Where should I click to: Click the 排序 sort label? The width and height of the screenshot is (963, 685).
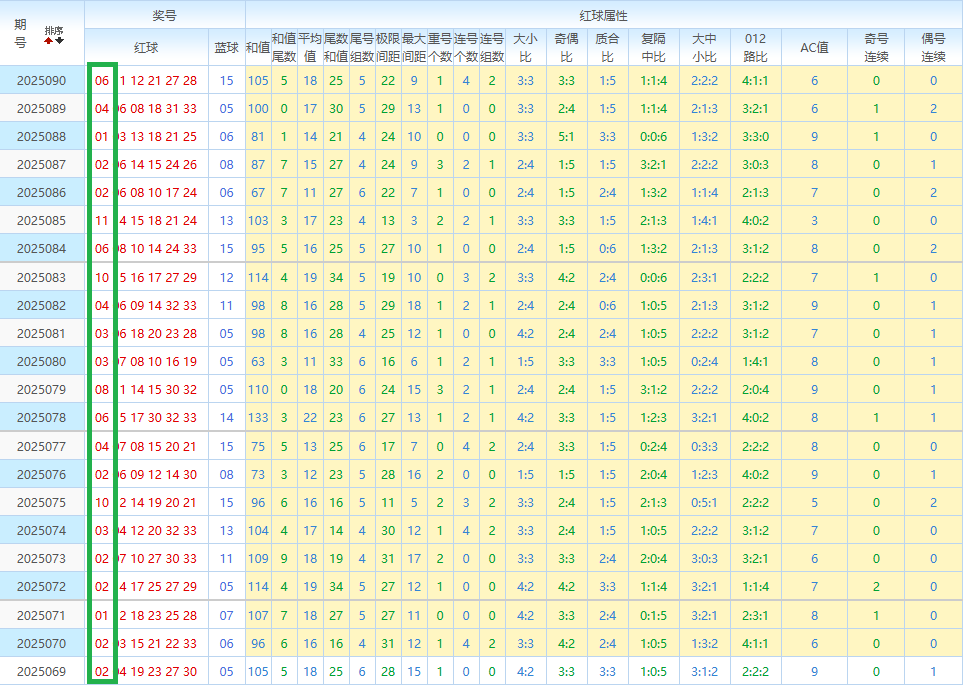54,31
